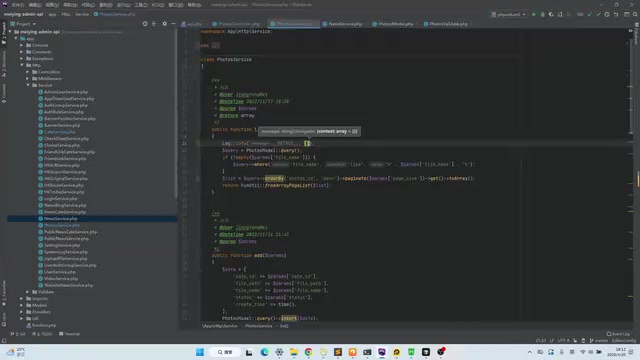Open the Event Log
The image size is (640, 360).
(618, 334)
